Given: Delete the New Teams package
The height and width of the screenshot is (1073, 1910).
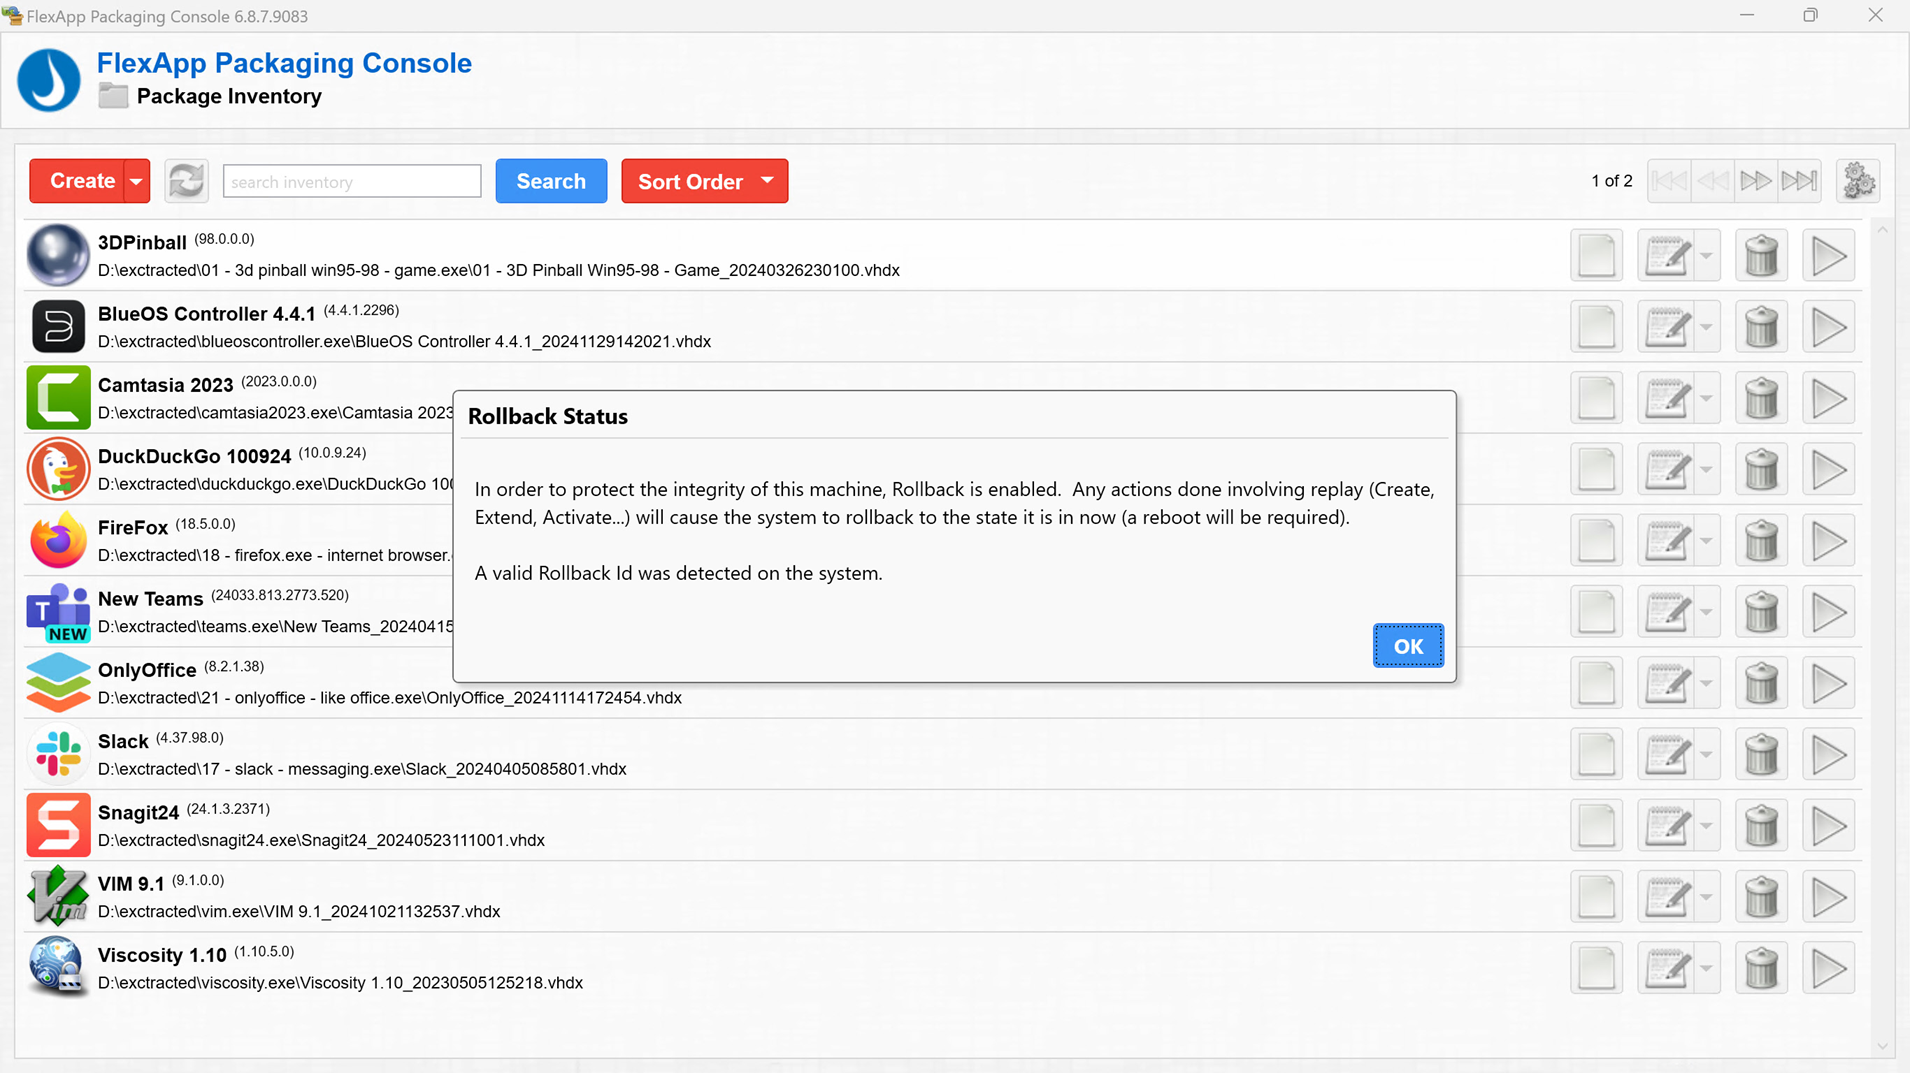Looking at the screenshot, I should pos(1761,612).
